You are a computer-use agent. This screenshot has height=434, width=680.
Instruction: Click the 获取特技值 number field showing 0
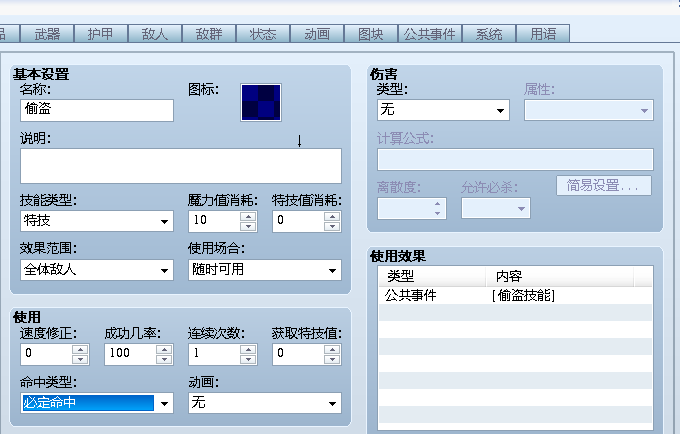click(x=298, y=354)
